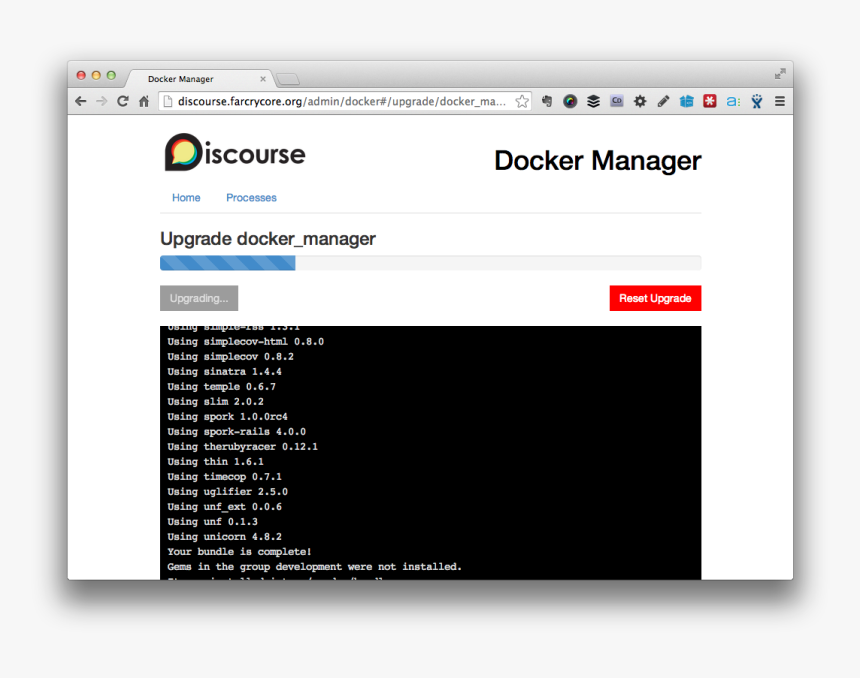This screenshot has width=860, height=678.
Task: Click log line 'Using temple 0.6.7'
Action: [222, 387]
